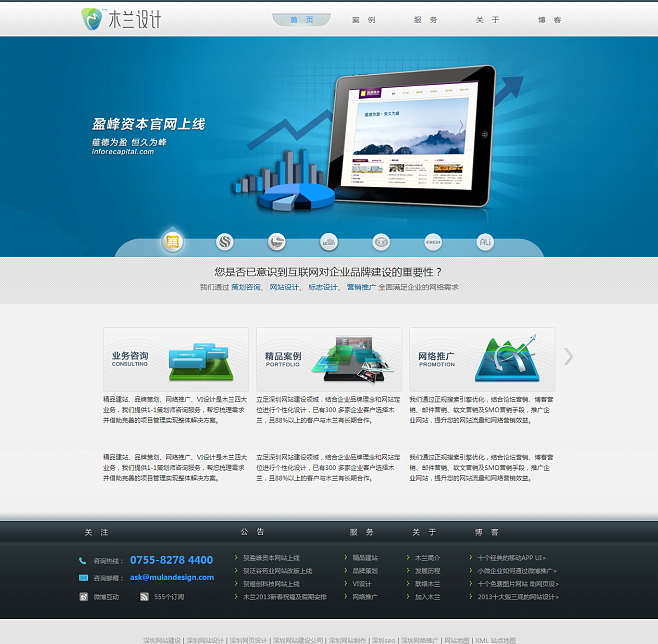
Task: Select the S-logo slide indicator
Action: click(225, 242)
